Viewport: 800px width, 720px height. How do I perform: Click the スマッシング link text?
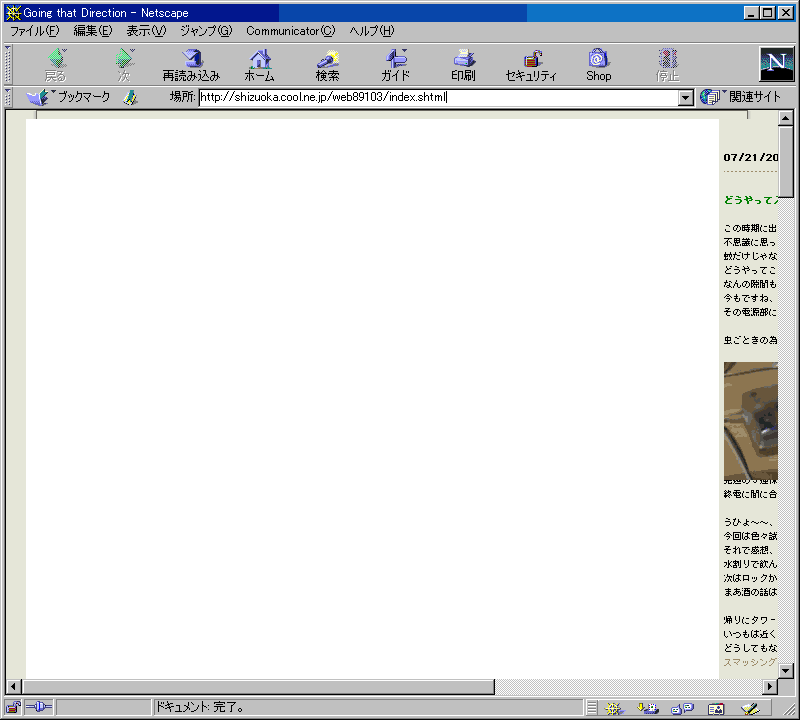(751, 662)
